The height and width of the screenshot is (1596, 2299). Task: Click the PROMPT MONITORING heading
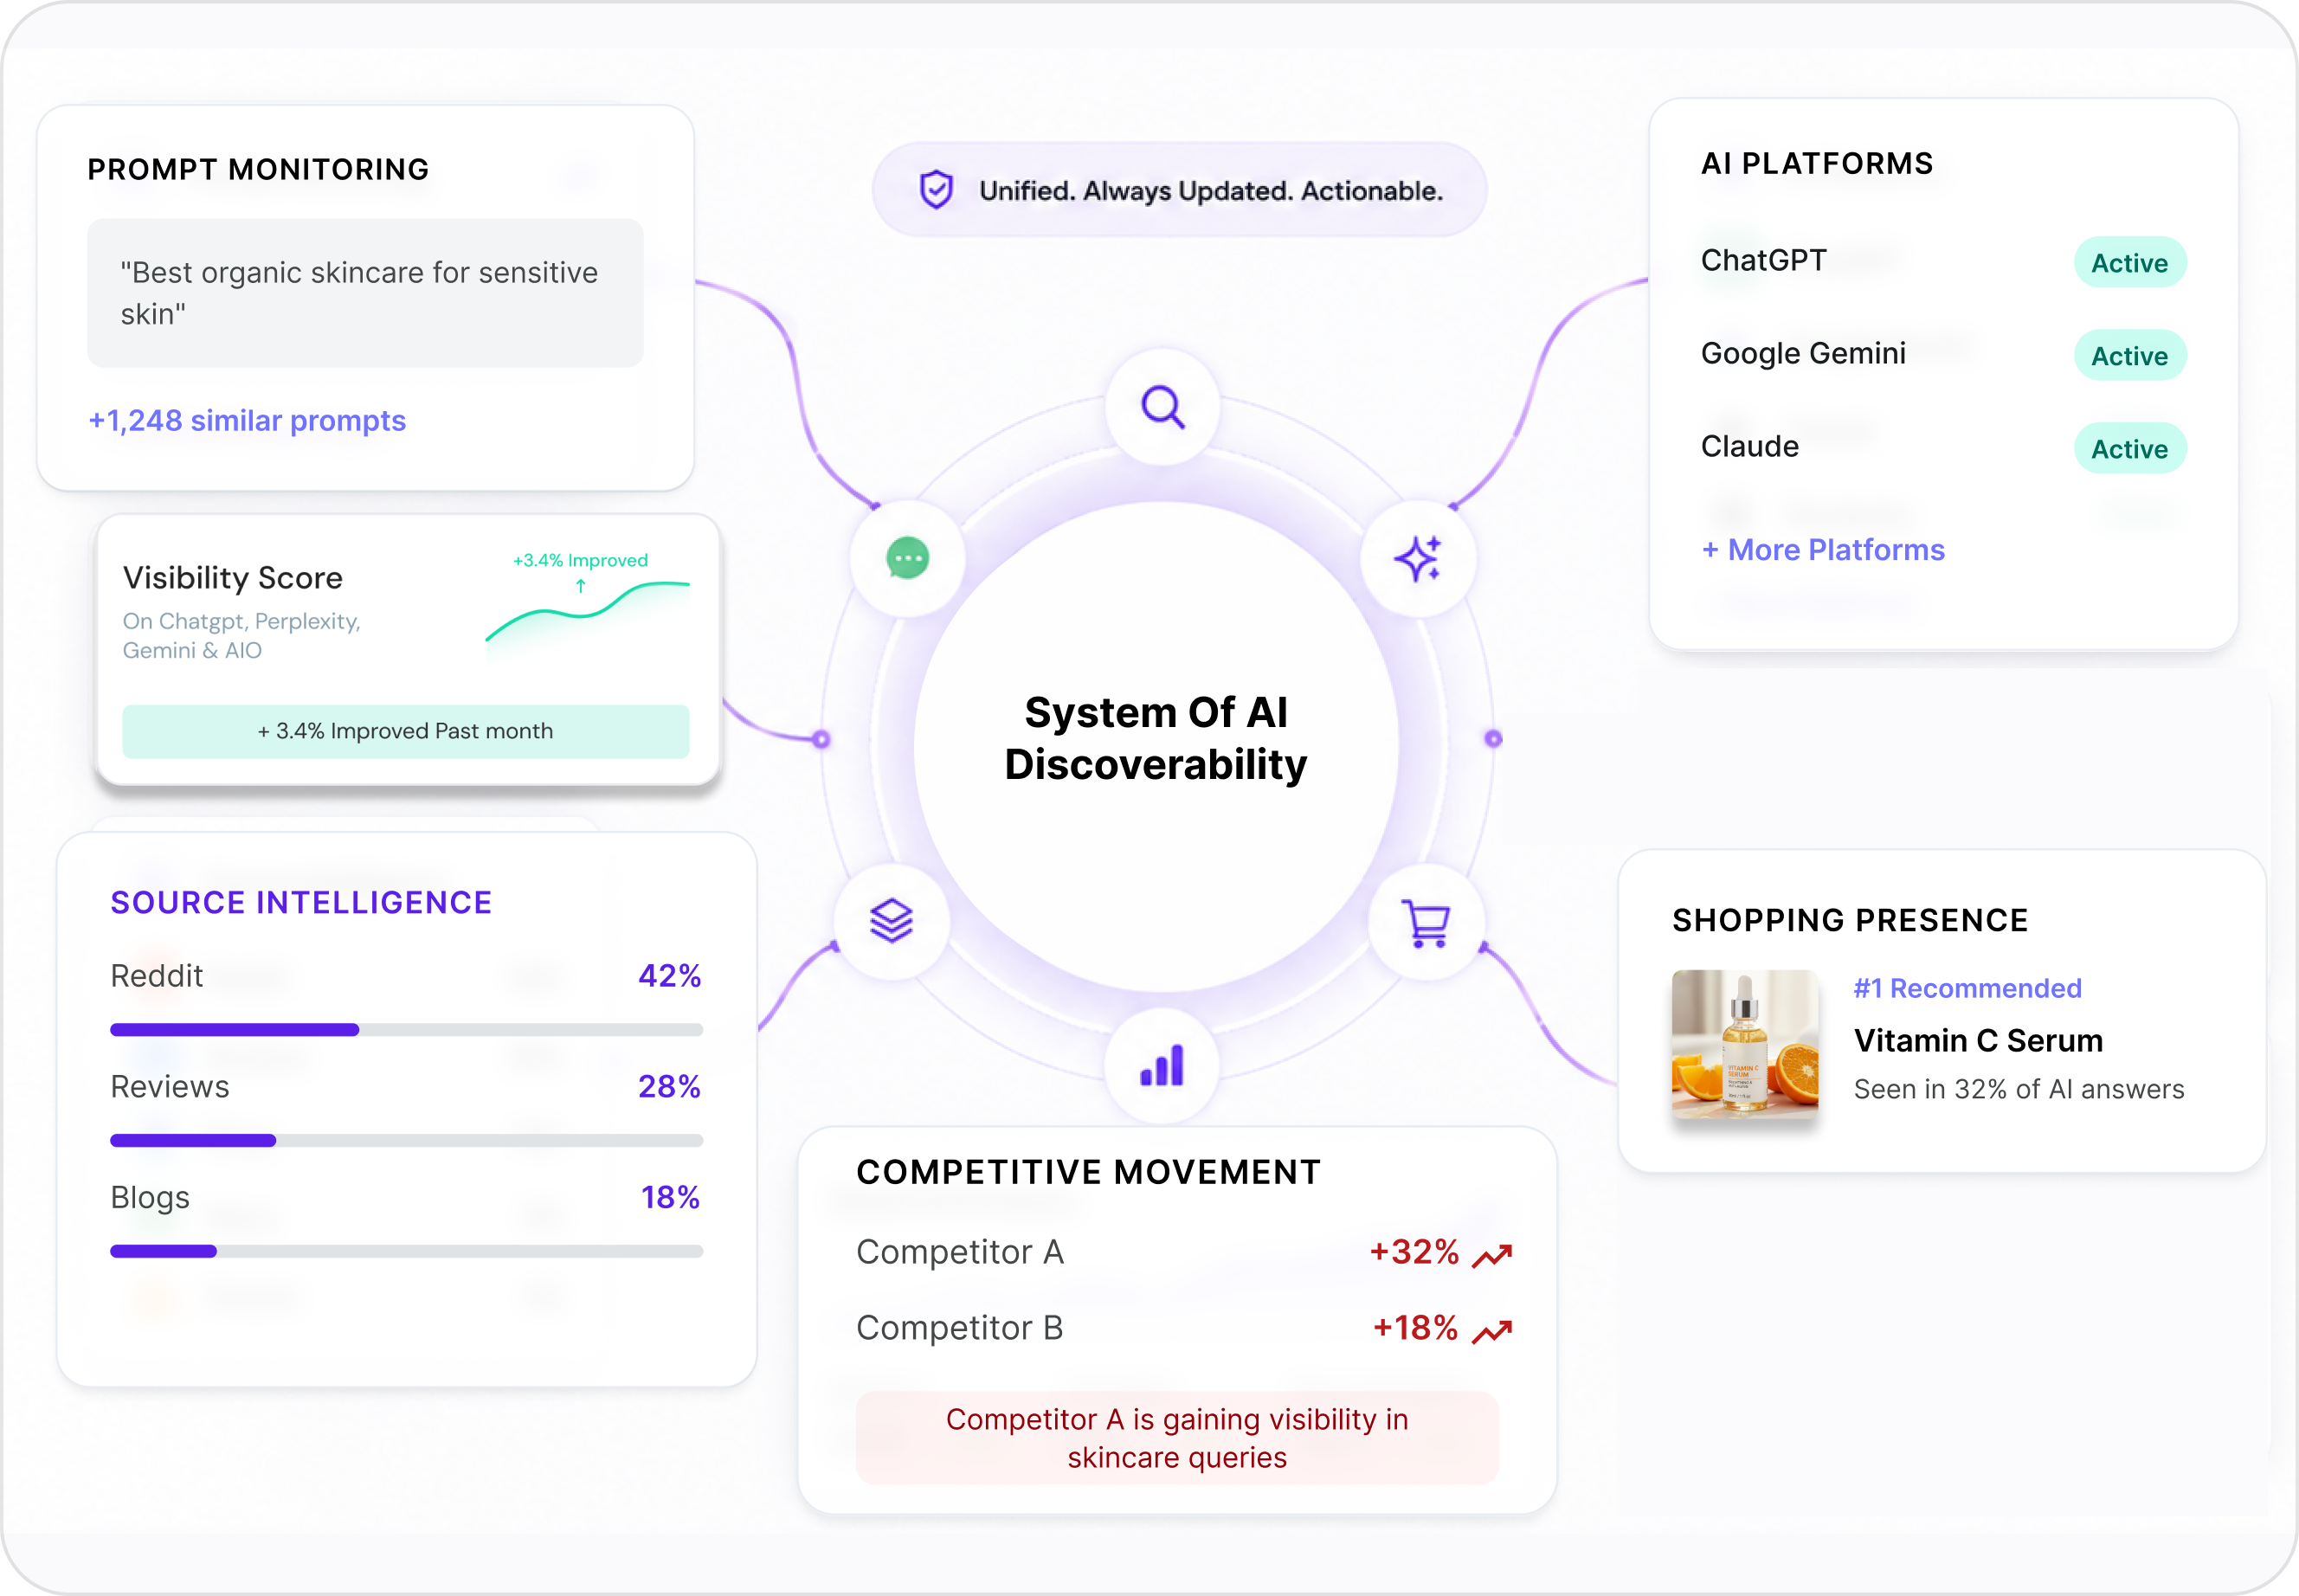258,169
